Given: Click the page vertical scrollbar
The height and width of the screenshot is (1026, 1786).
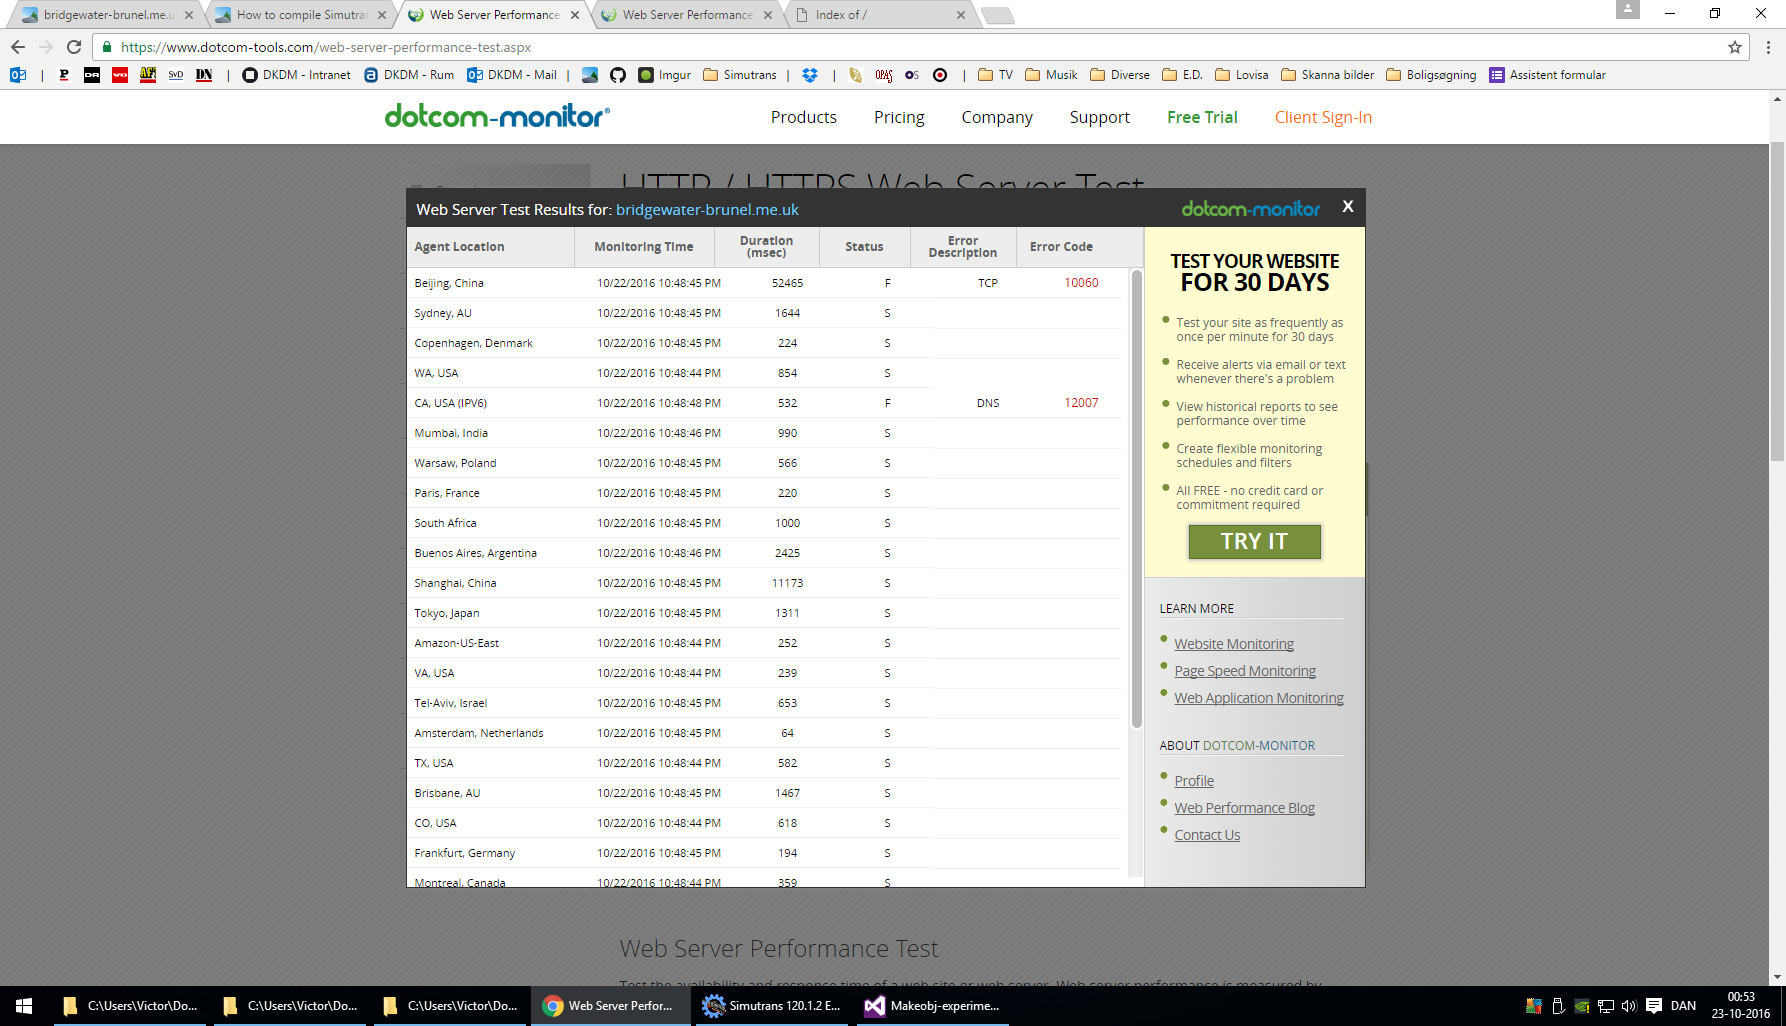Looking at the screenshot, I should pos(1777,300).
